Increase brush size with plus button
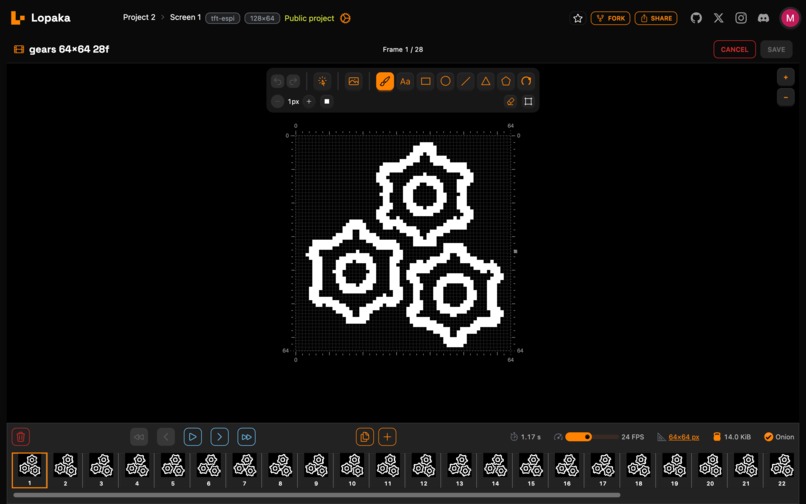This screenshot has width=806, height=504. click(x=309, y=101)
